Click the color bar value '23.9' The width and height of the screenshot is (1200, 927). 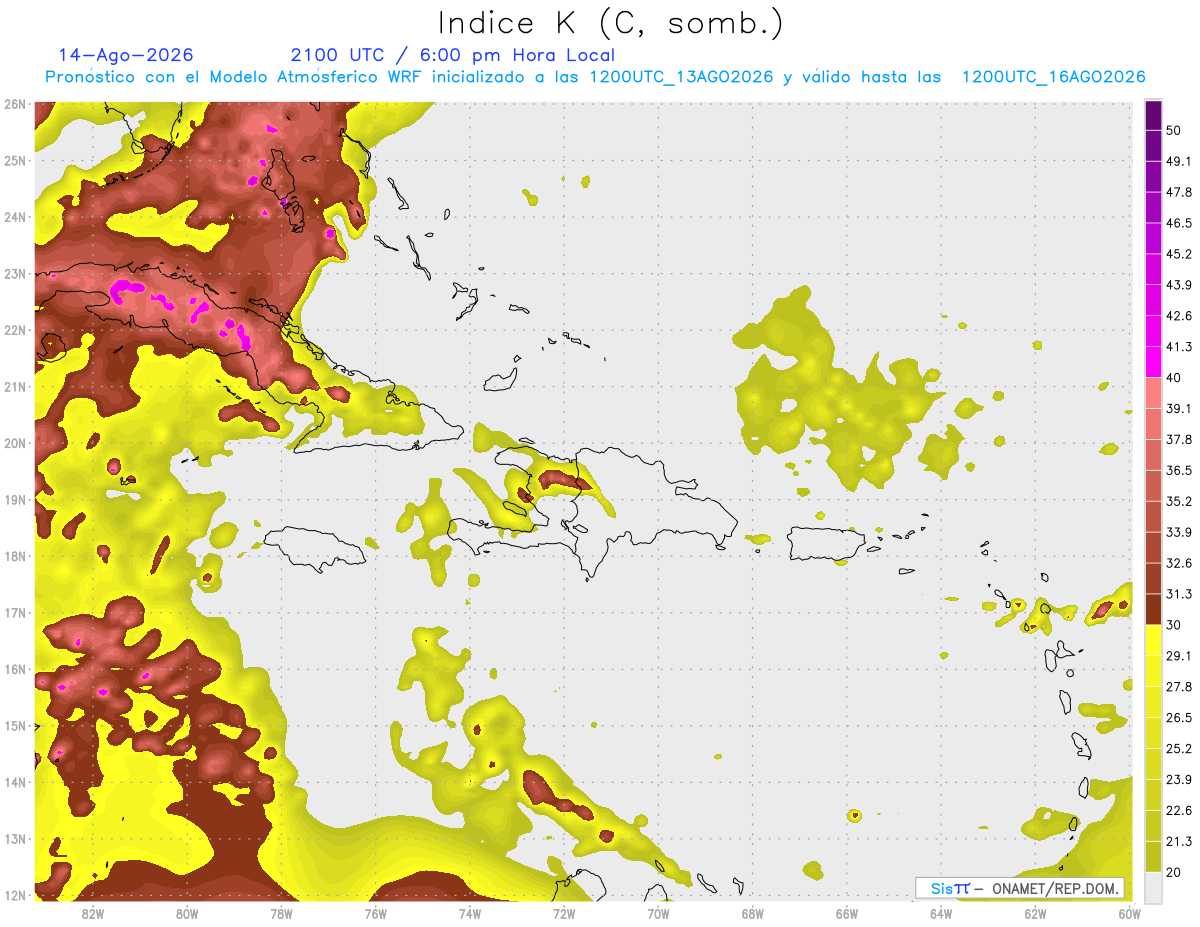coord(1179,780)
